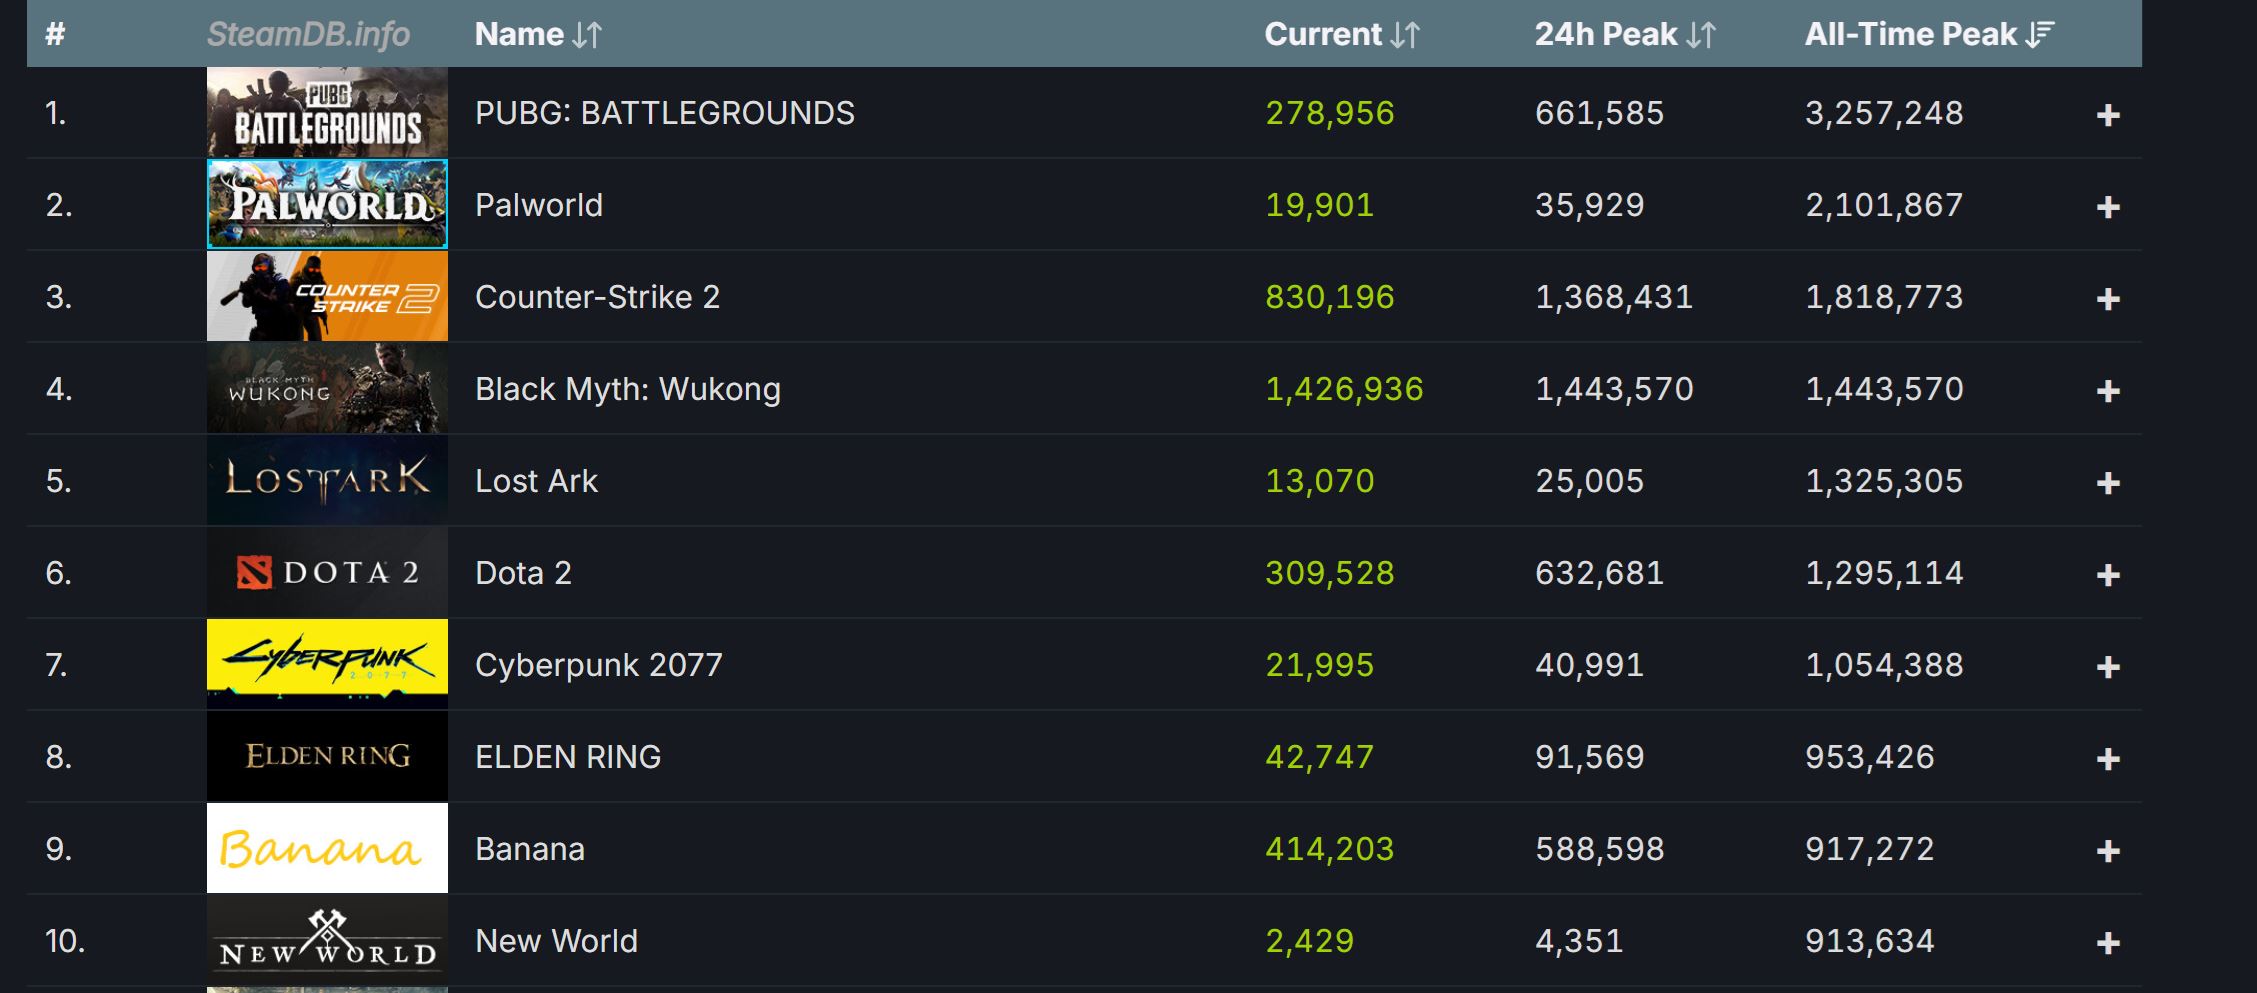
Task: Select all-time peak value 3,257,248
Action: click(x=1884, y=113)
